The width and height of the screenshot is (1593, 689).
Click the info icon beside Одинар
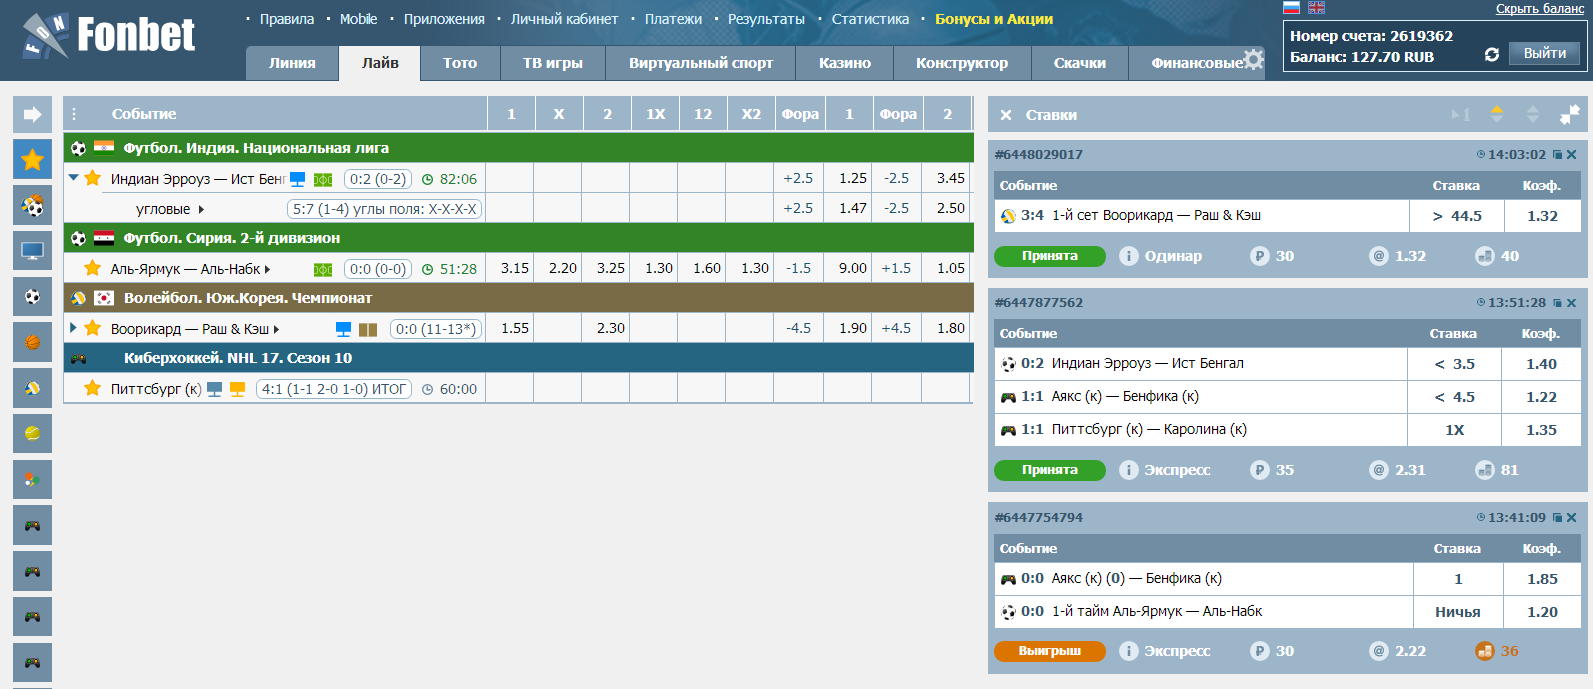tap(1128, 256)
